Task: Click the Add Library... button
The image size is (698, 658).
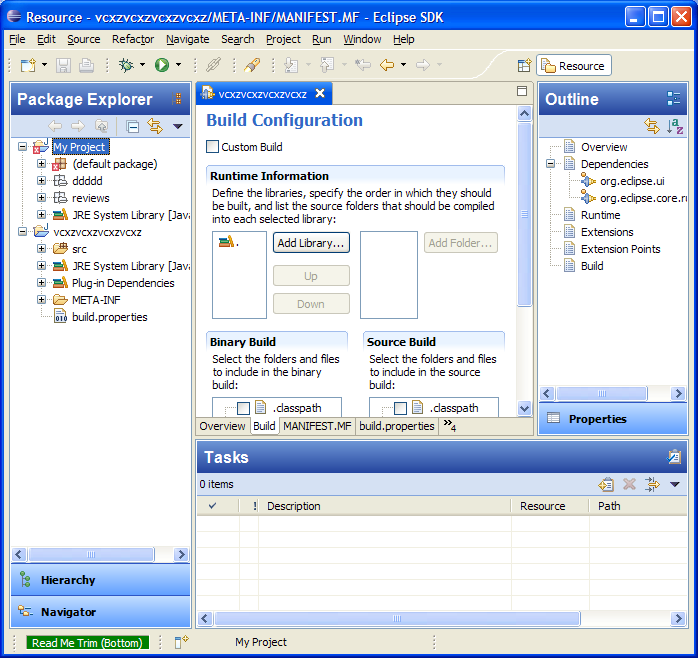Action: click(311, 243)
